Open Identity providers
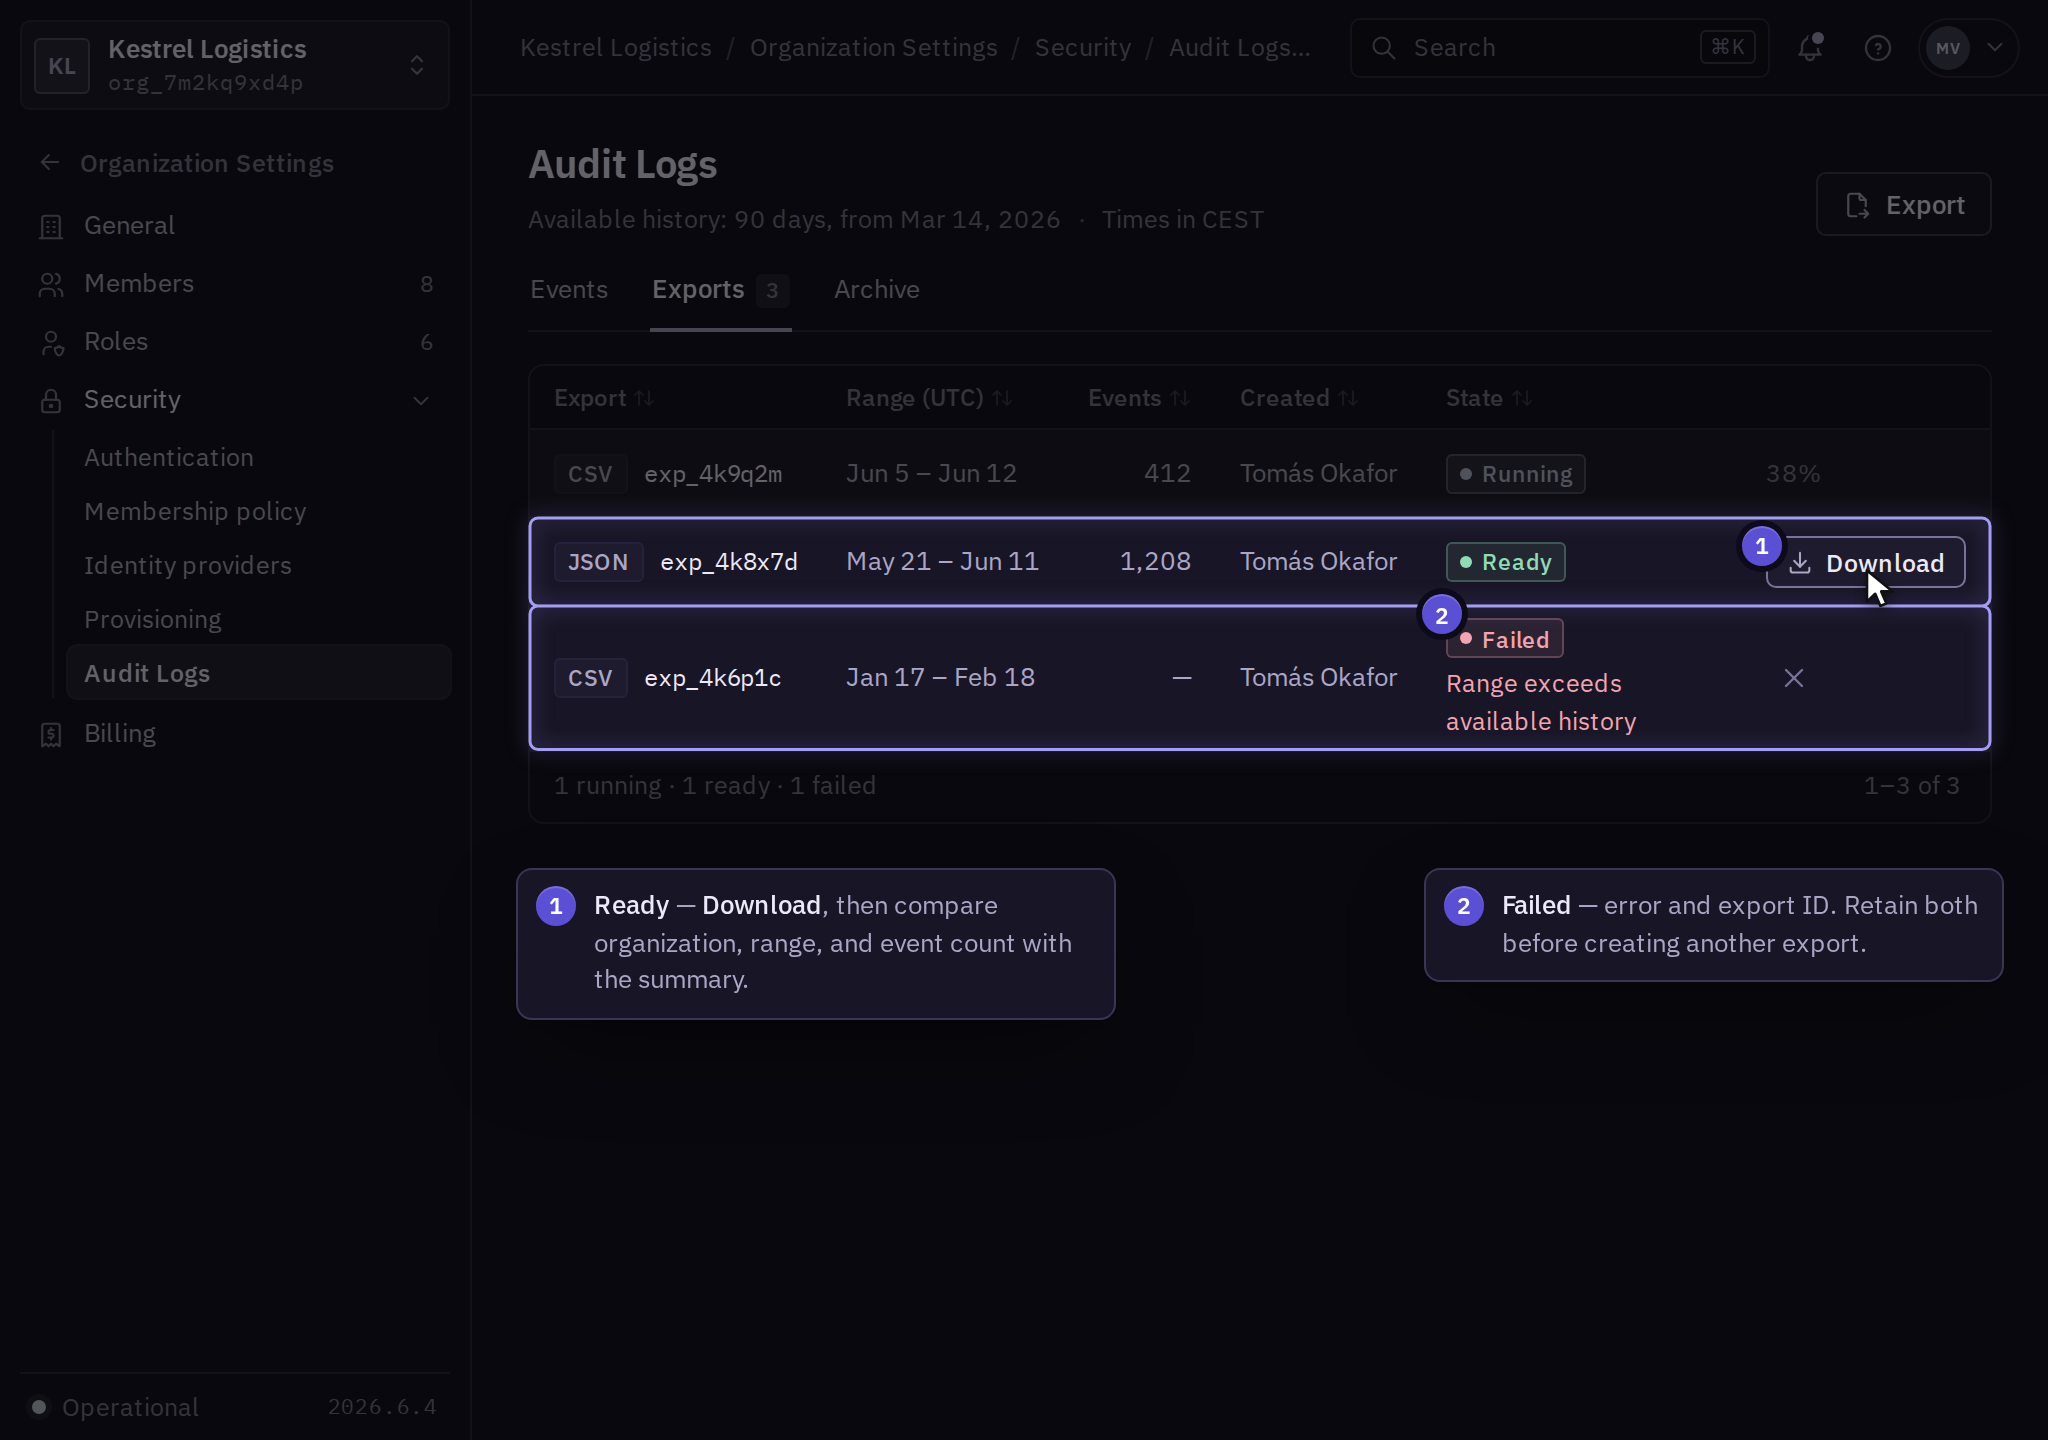This screenshot has width=2048, height=1440. 188,566
